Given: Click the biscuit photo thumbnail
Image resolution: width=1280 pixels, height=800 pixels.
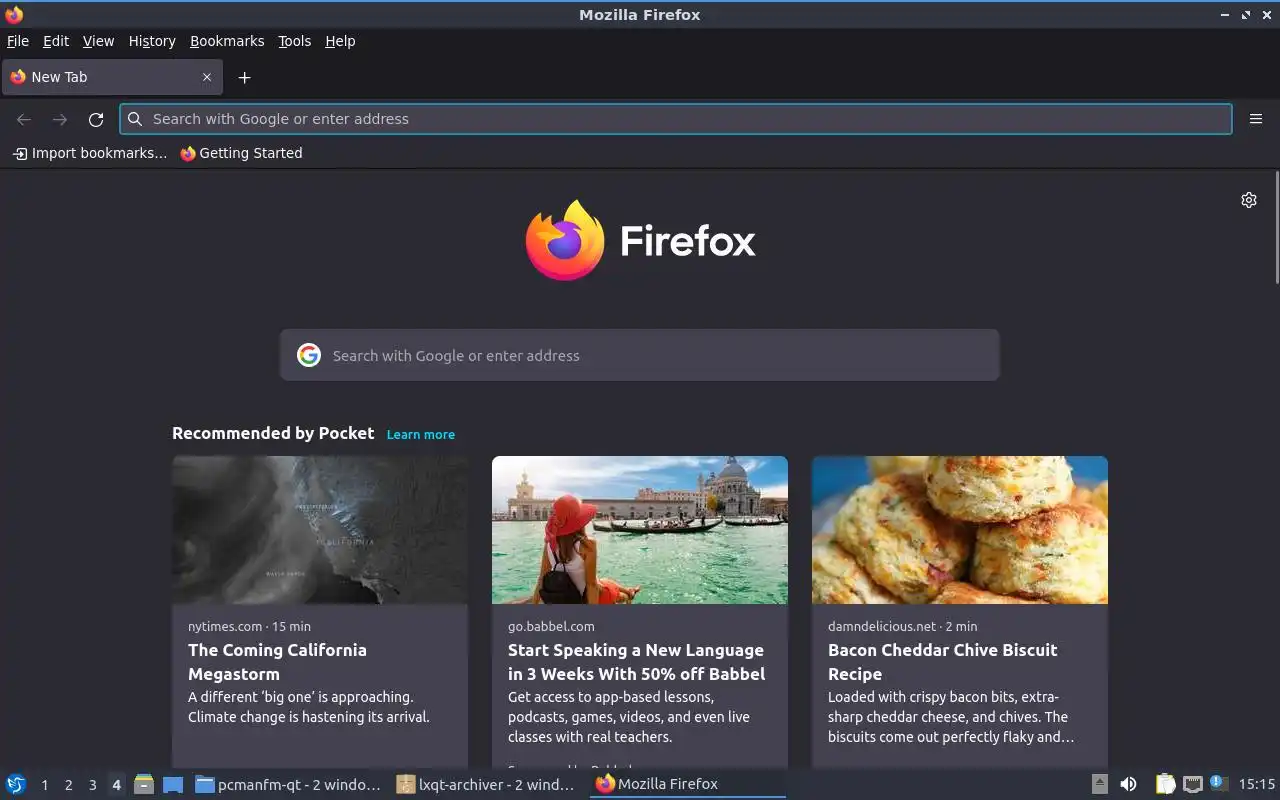Looking at the screenshot, I should tap(960, 530).
